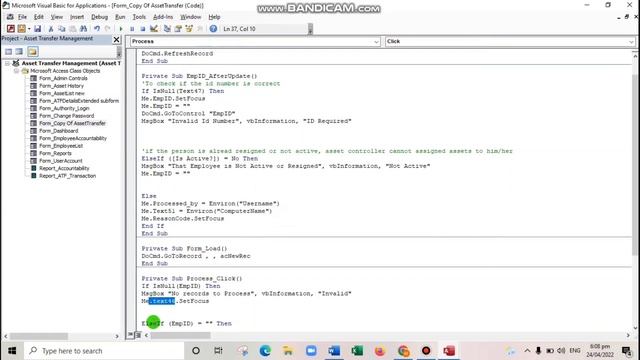Select Form_EmployeeList in project tree
640x360 pixels.
click(x=61, y=146)
